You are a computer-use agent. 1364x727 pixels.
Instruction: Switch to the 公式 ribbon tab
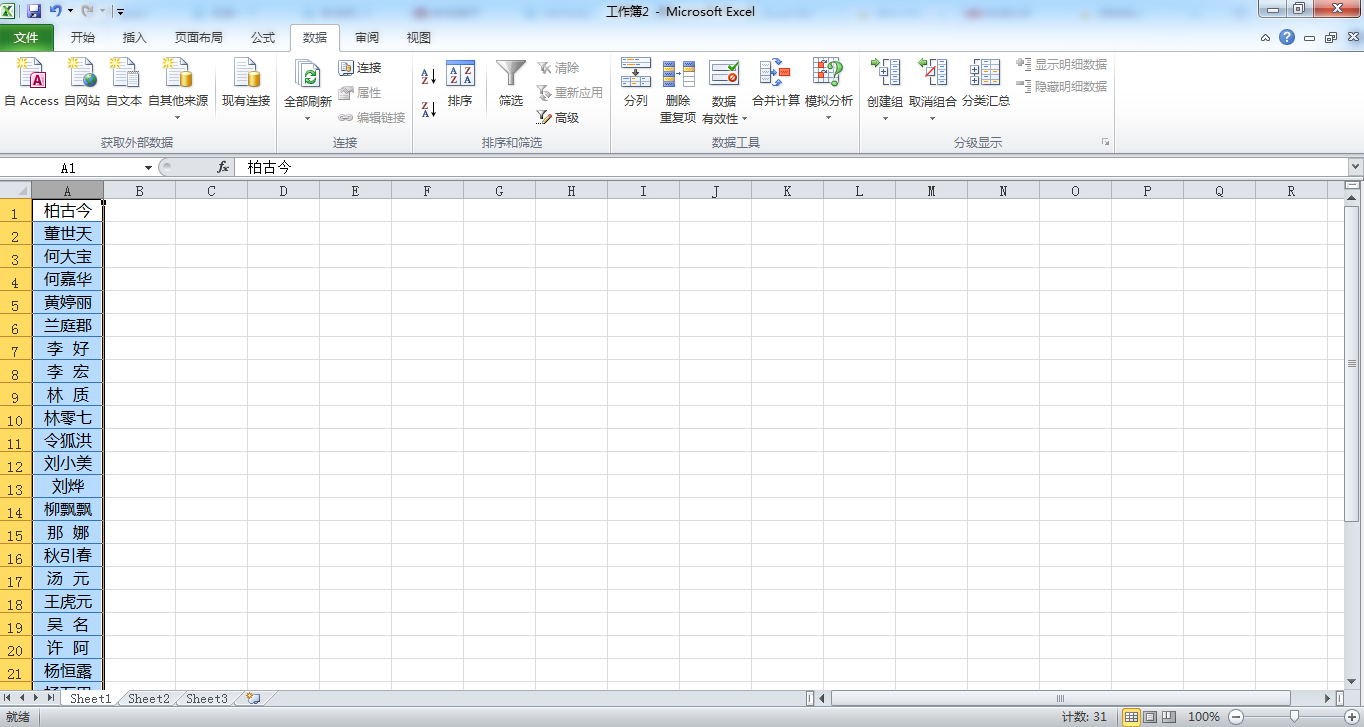click(263, 37)
